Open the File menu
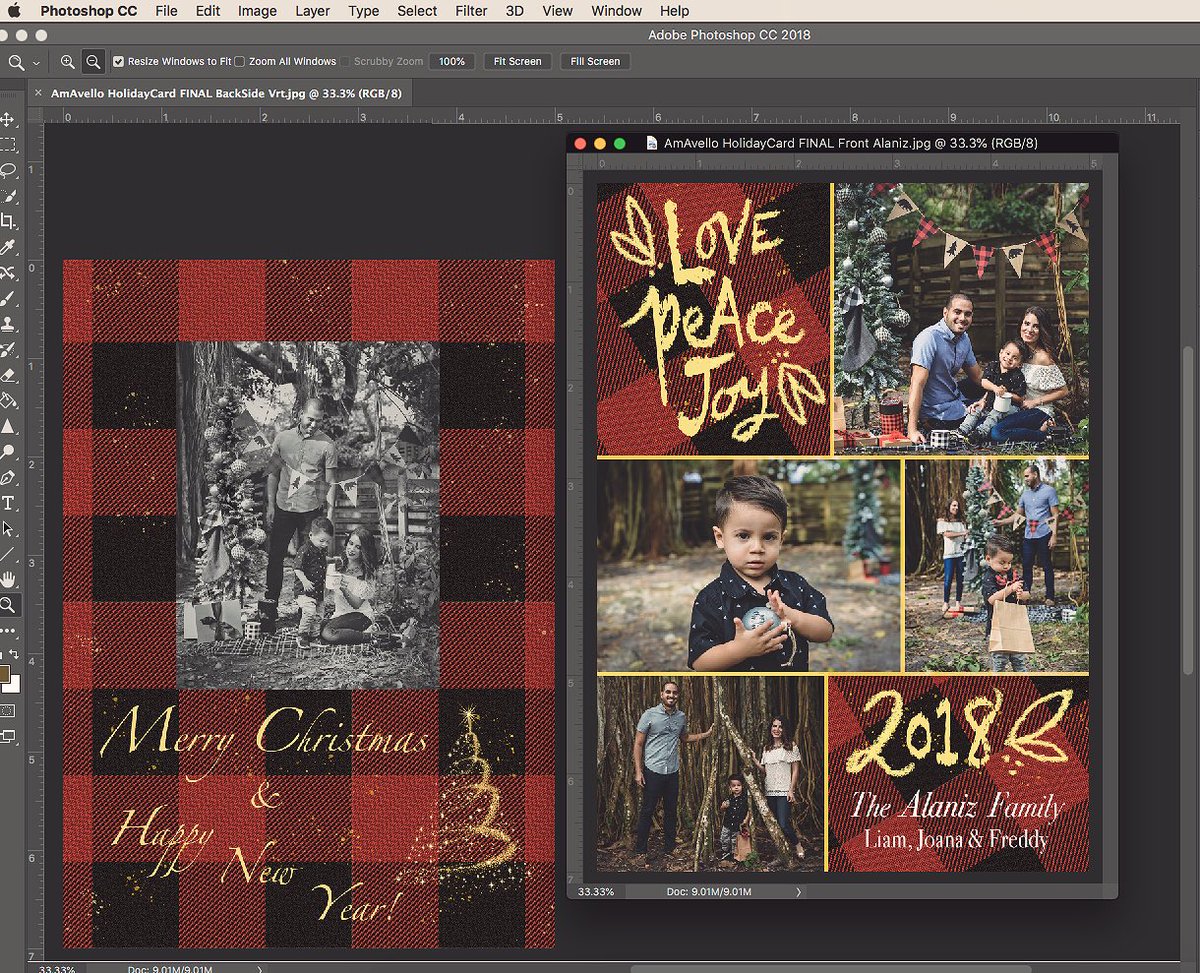The height and width of the screenshot is (973, 1200). point(166,11)
